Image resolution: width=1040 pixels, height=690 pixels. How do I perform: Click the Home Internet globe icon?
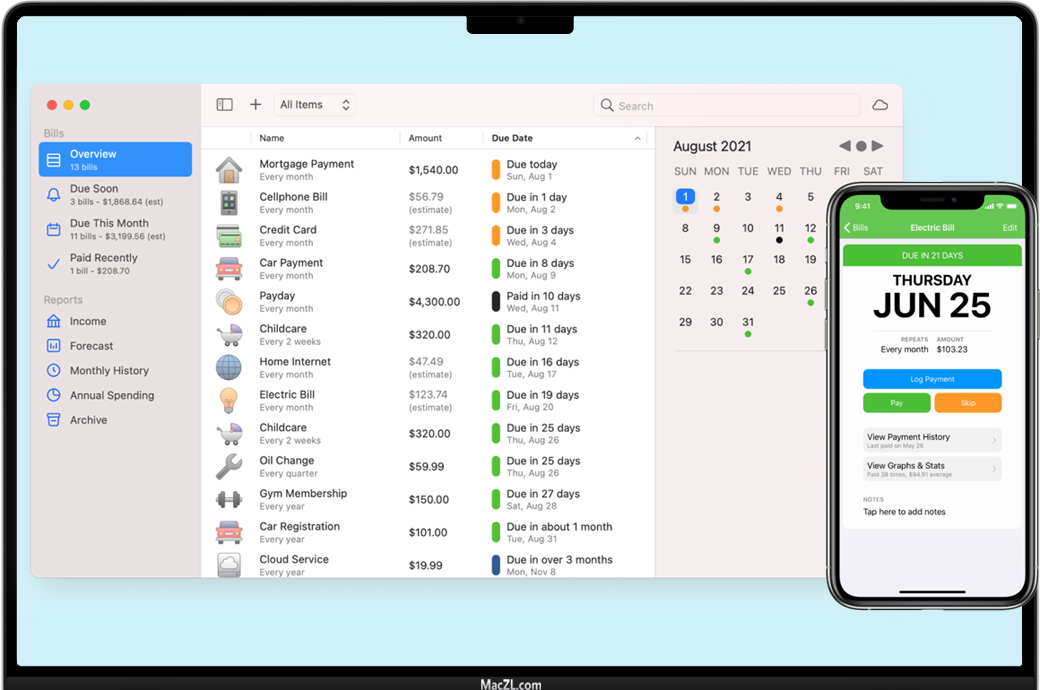[229, 368]
